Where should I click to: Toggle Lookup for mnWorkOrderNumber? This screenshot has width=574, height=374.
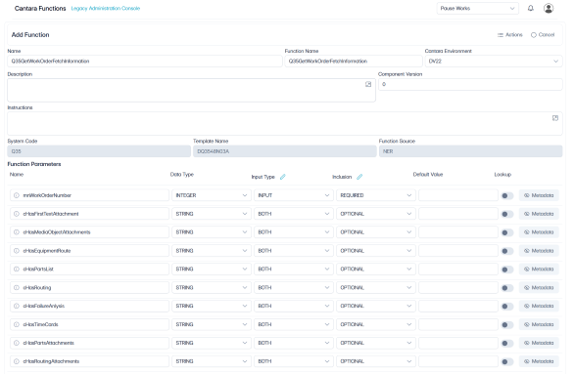tap(507, 195)
